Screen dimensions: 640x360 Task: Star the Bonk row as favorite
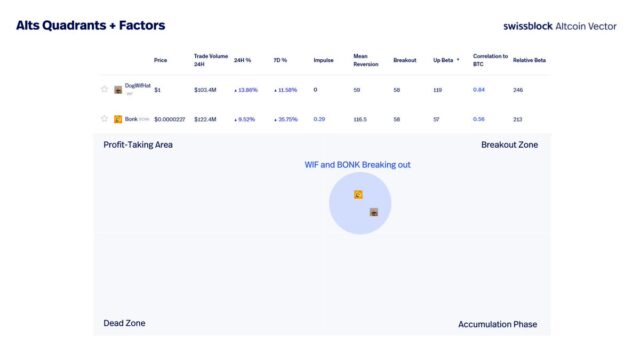(104, 118)
